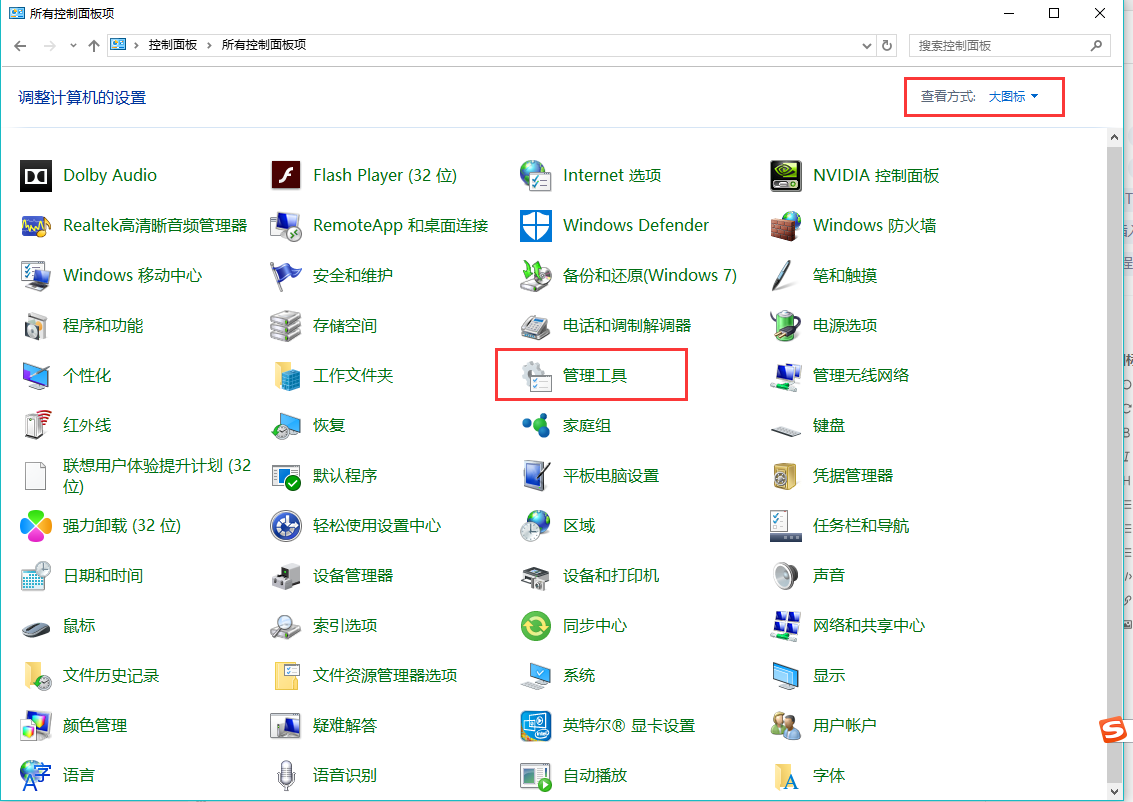
Task: Click the 电话和调制解调器 icon
Action: pyautogui.click(x=536, y=326)
